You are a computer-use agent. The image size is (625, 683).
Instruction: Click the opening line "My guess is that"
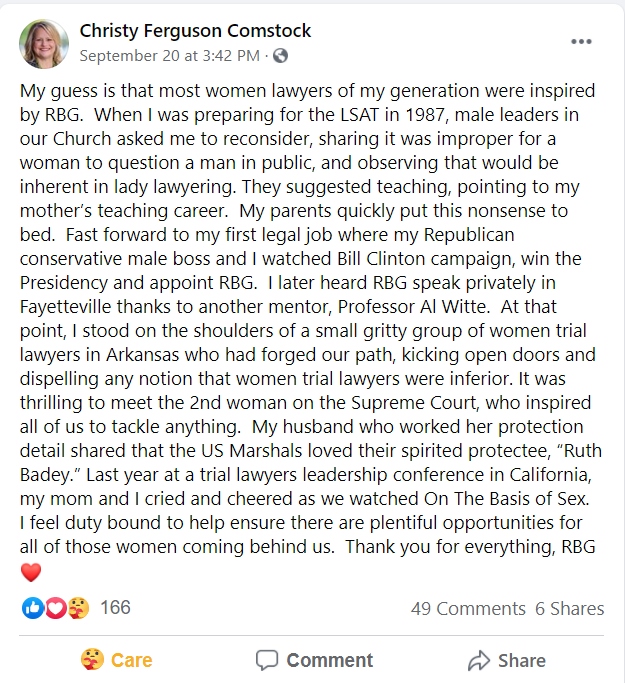pyautogui.click(x=82, y=89)
